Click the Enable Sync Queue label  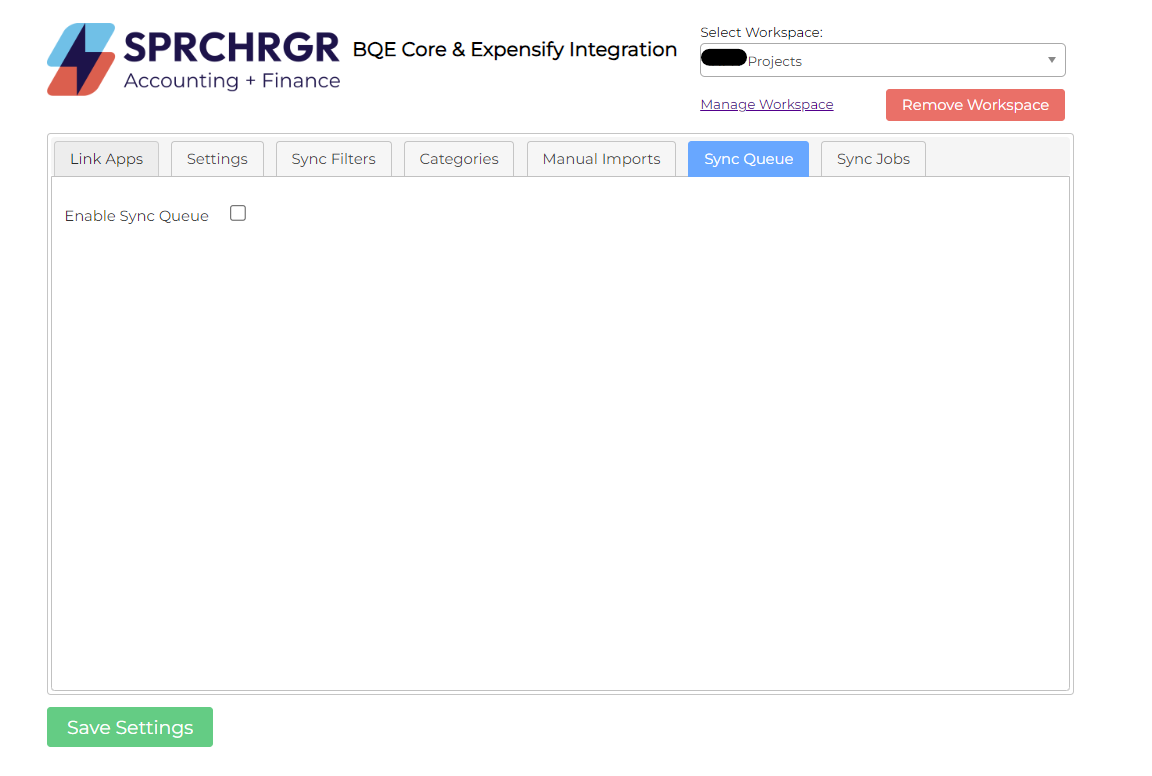pos(137,216)
